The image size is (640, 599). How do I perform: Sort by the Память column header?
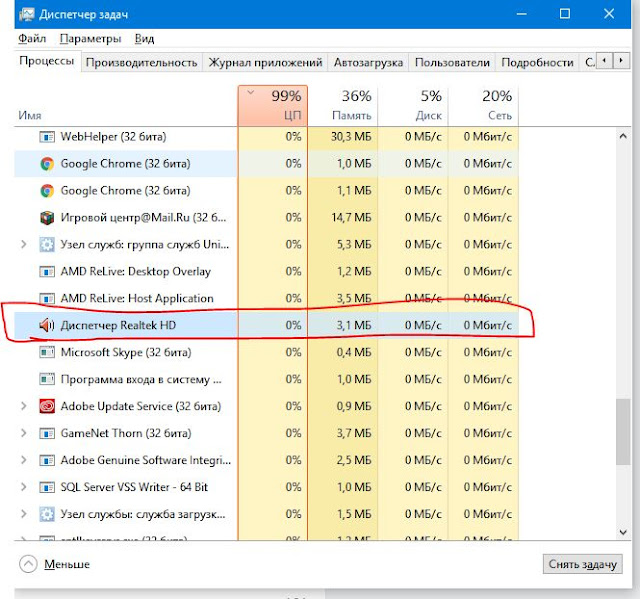point(343,106)
